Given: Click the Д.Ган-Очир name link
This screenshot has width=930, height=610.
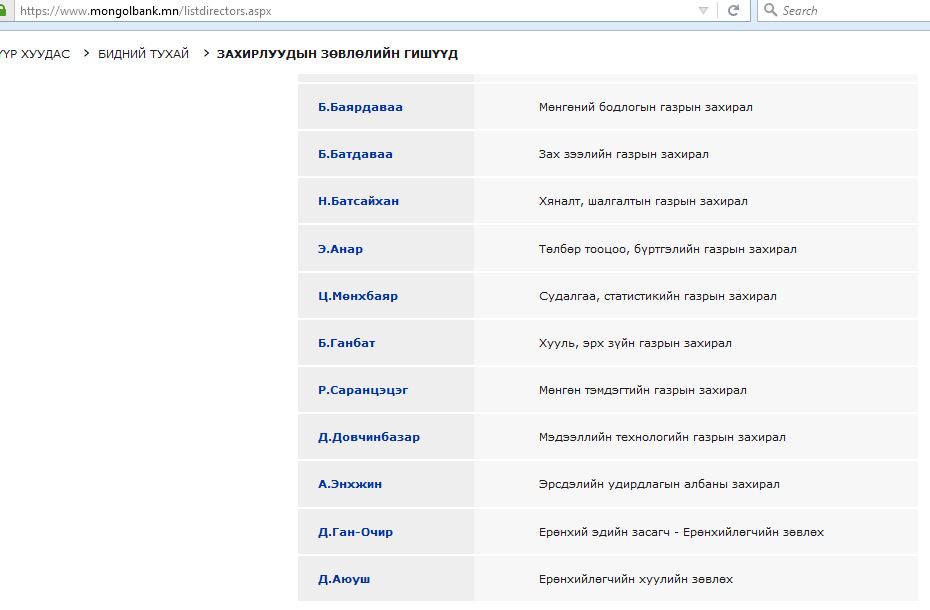Looking at the screenshot, I should tap(355, 532).
